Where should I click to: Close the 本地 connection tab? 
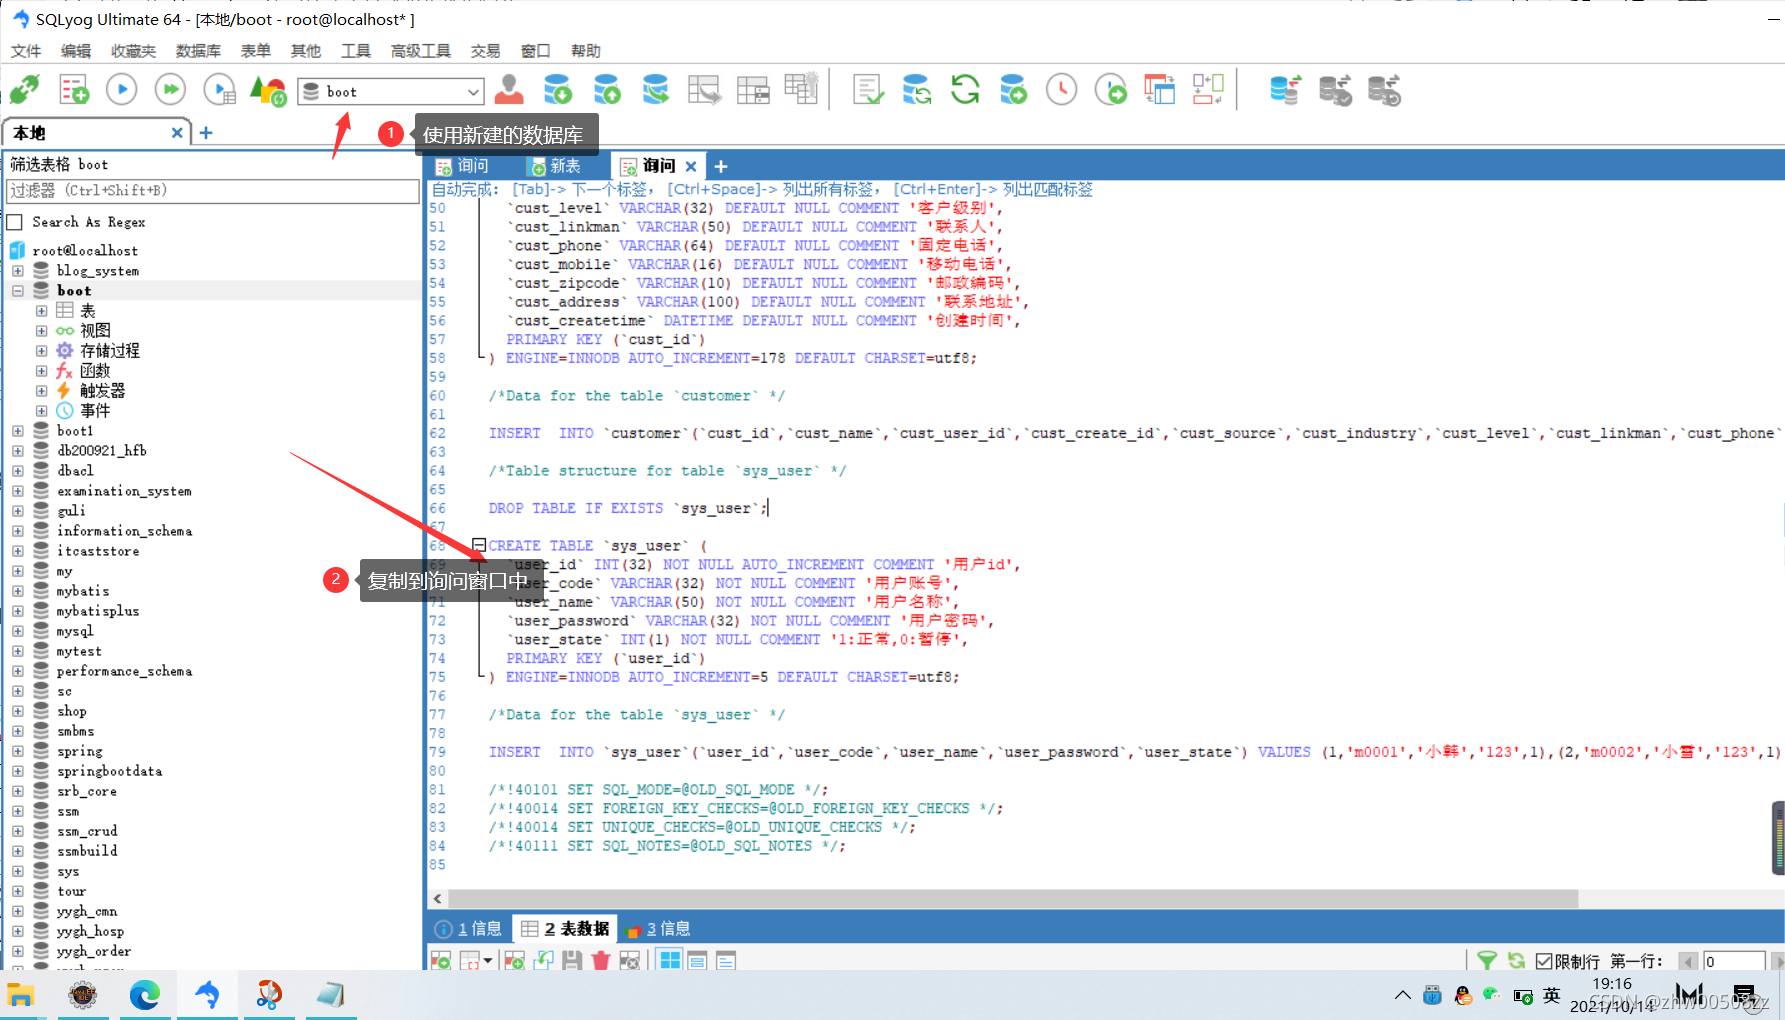(177, 133)
